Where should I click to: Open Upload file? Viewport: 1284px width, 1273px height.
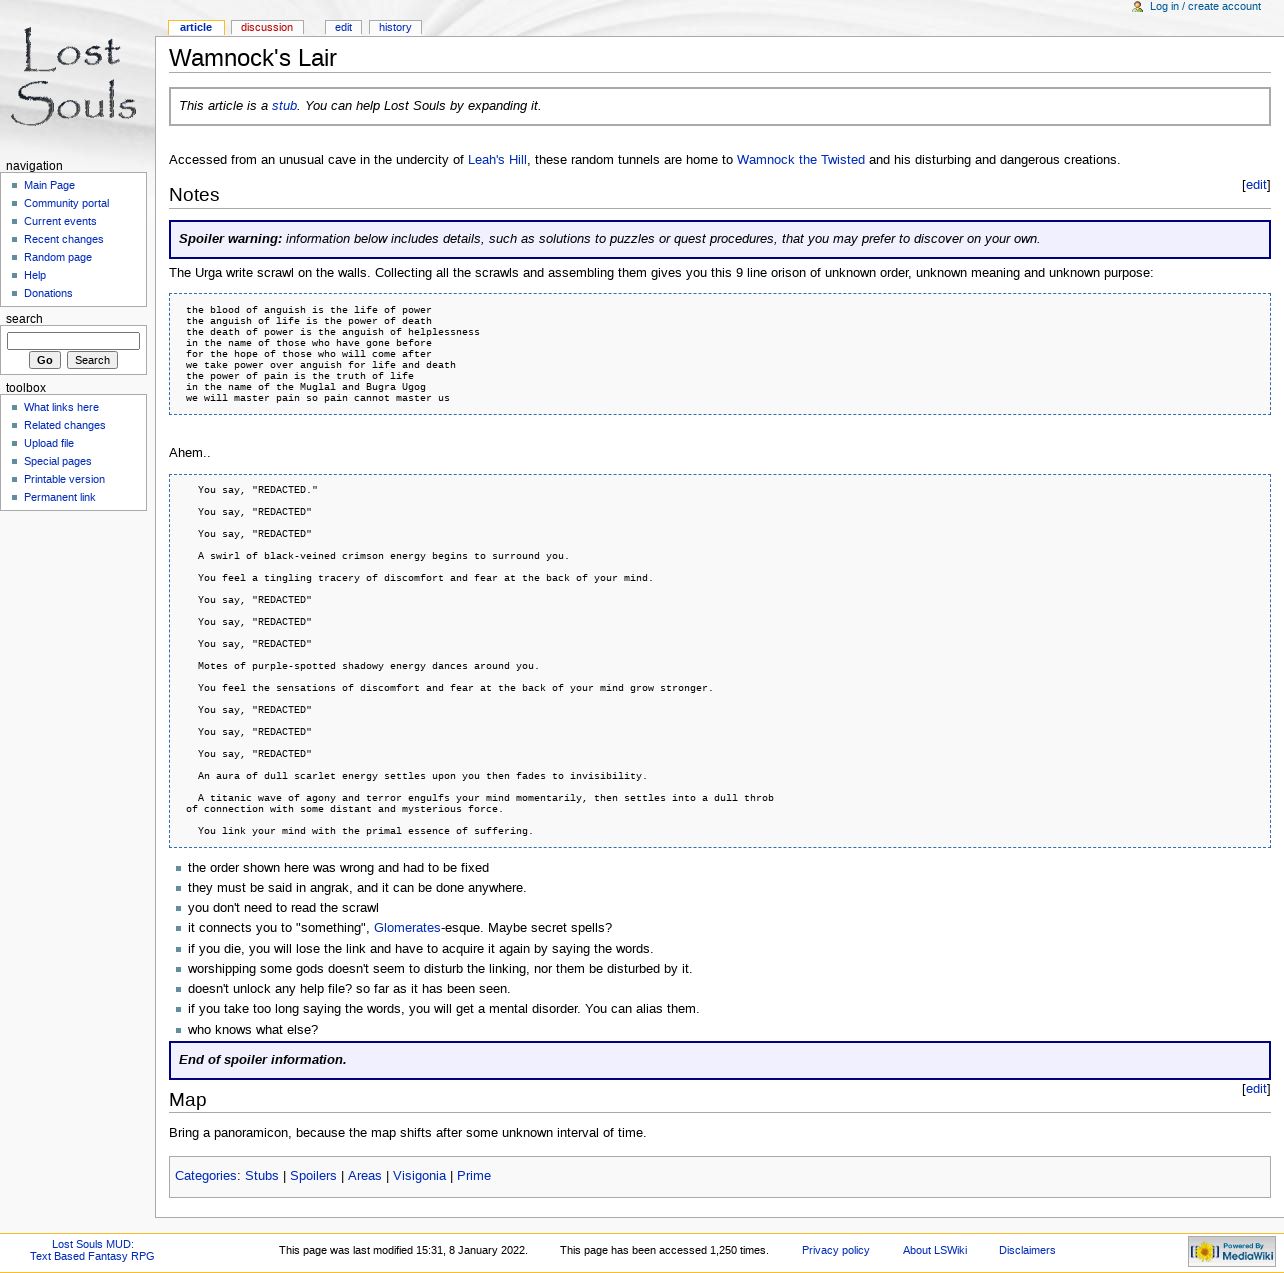tap(49, 444)
